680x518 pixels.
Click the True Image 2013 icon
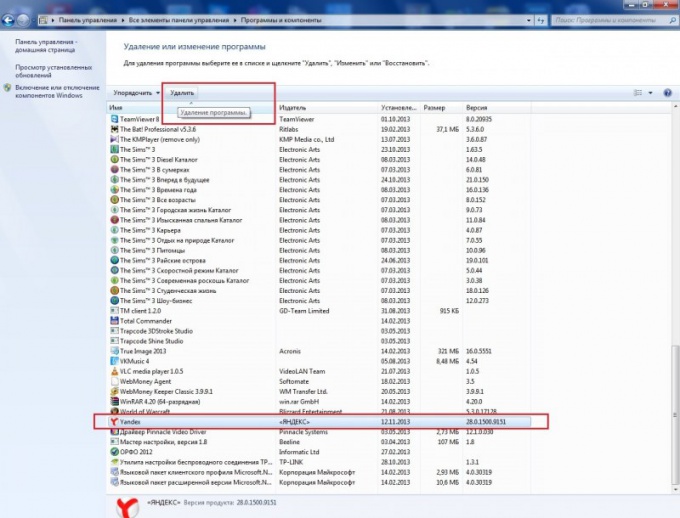point(114,351)
